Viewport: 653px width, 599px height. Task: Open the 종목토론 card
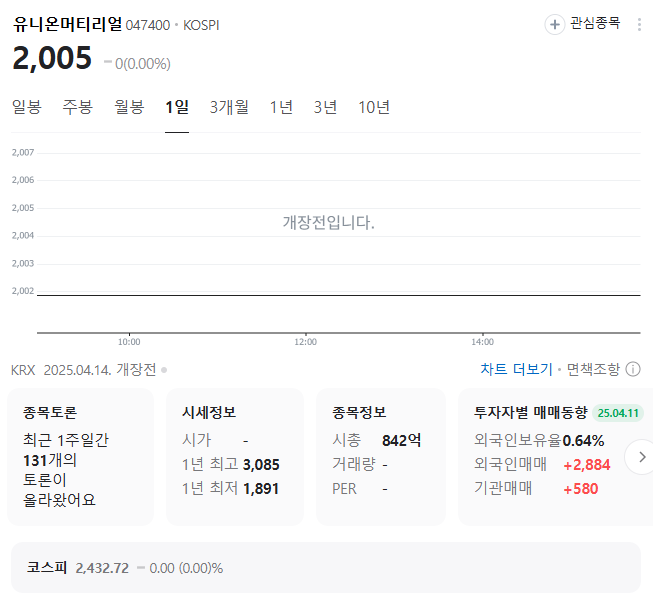tap(80, 457)
